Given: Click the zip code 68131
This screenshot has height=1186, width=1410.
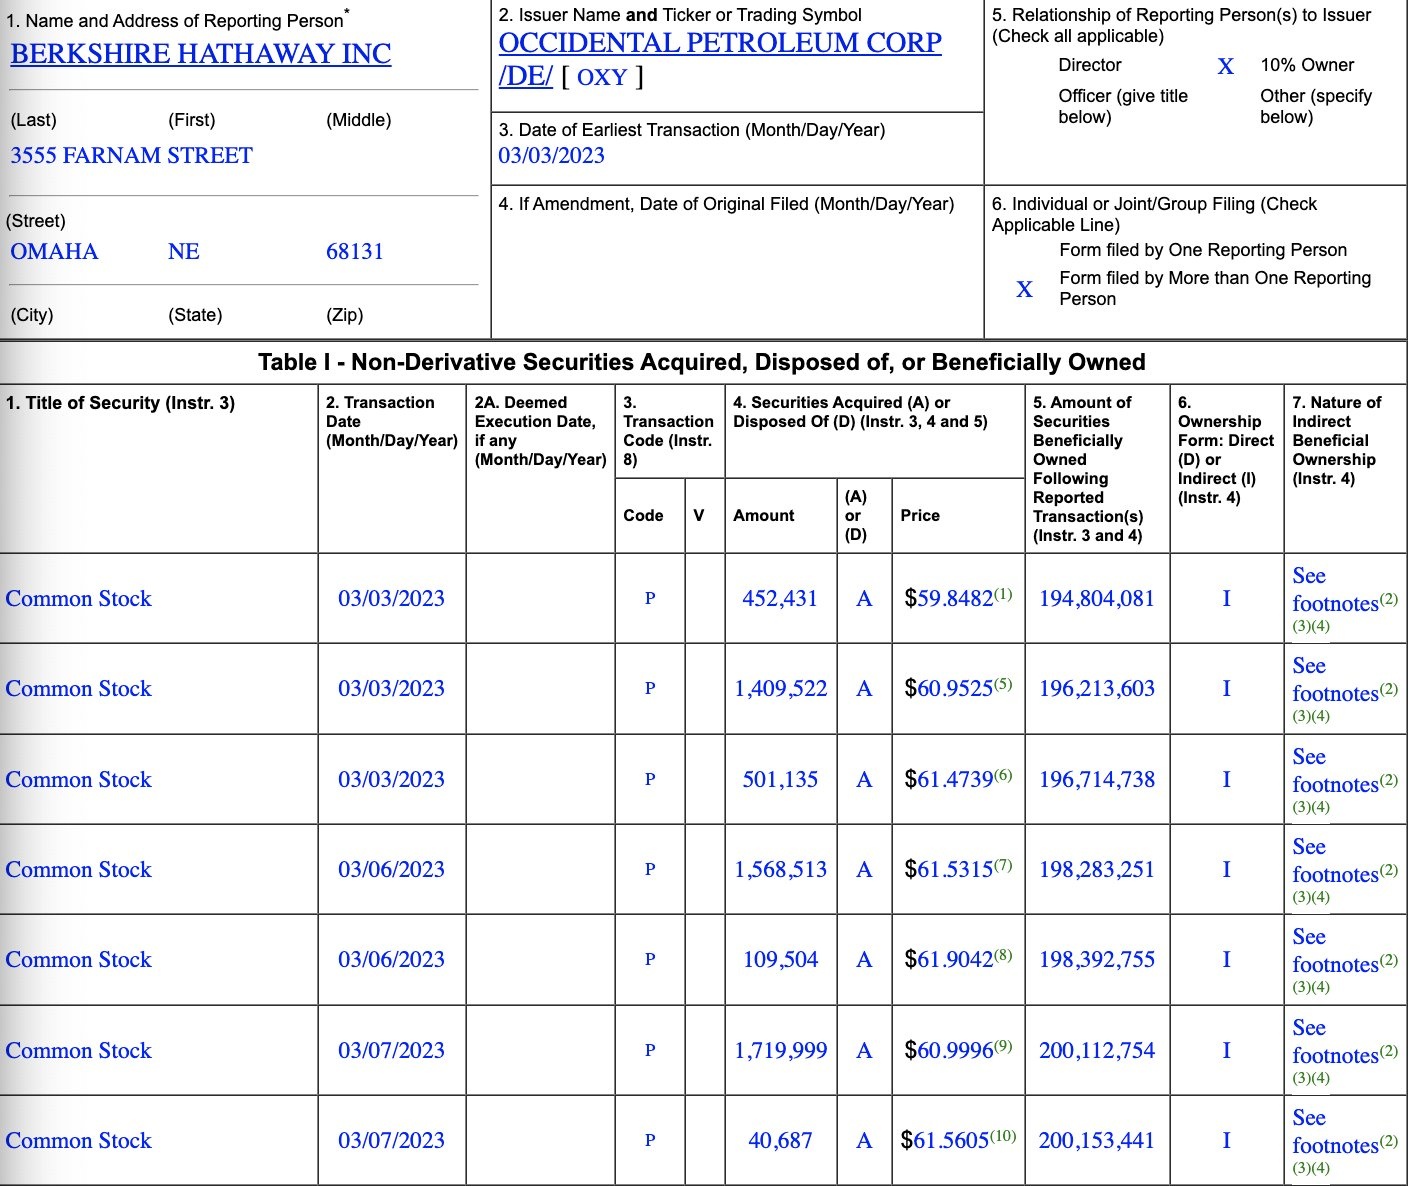Looking at the screenshot, I should (355, 252).
